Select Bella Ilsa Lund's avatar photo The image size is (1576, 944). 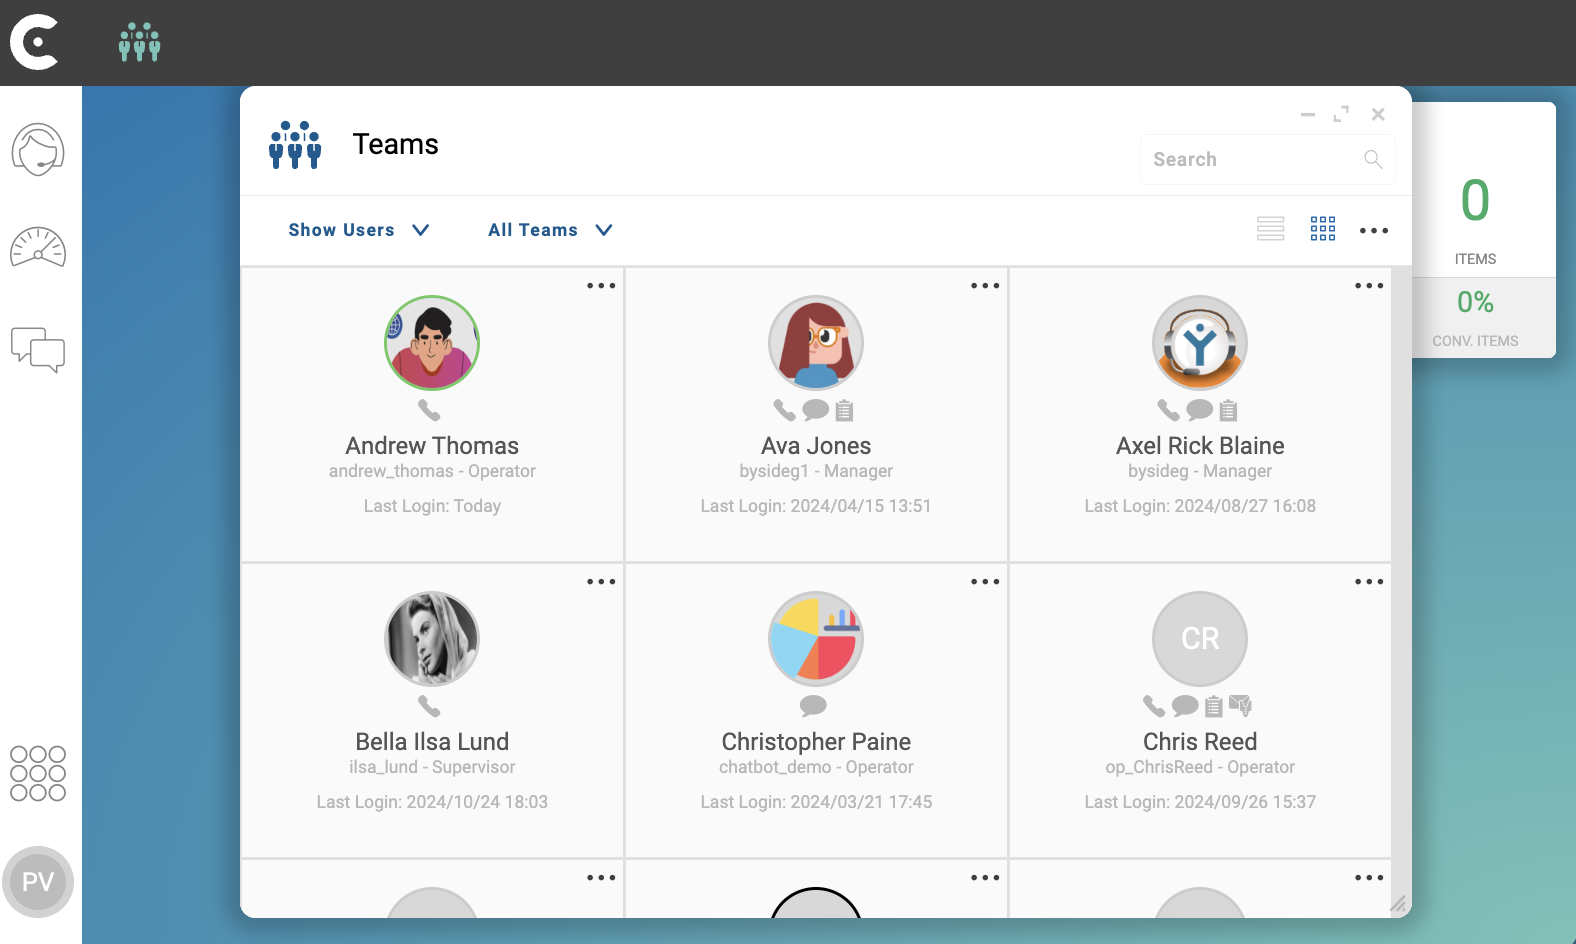coord(432,639)
